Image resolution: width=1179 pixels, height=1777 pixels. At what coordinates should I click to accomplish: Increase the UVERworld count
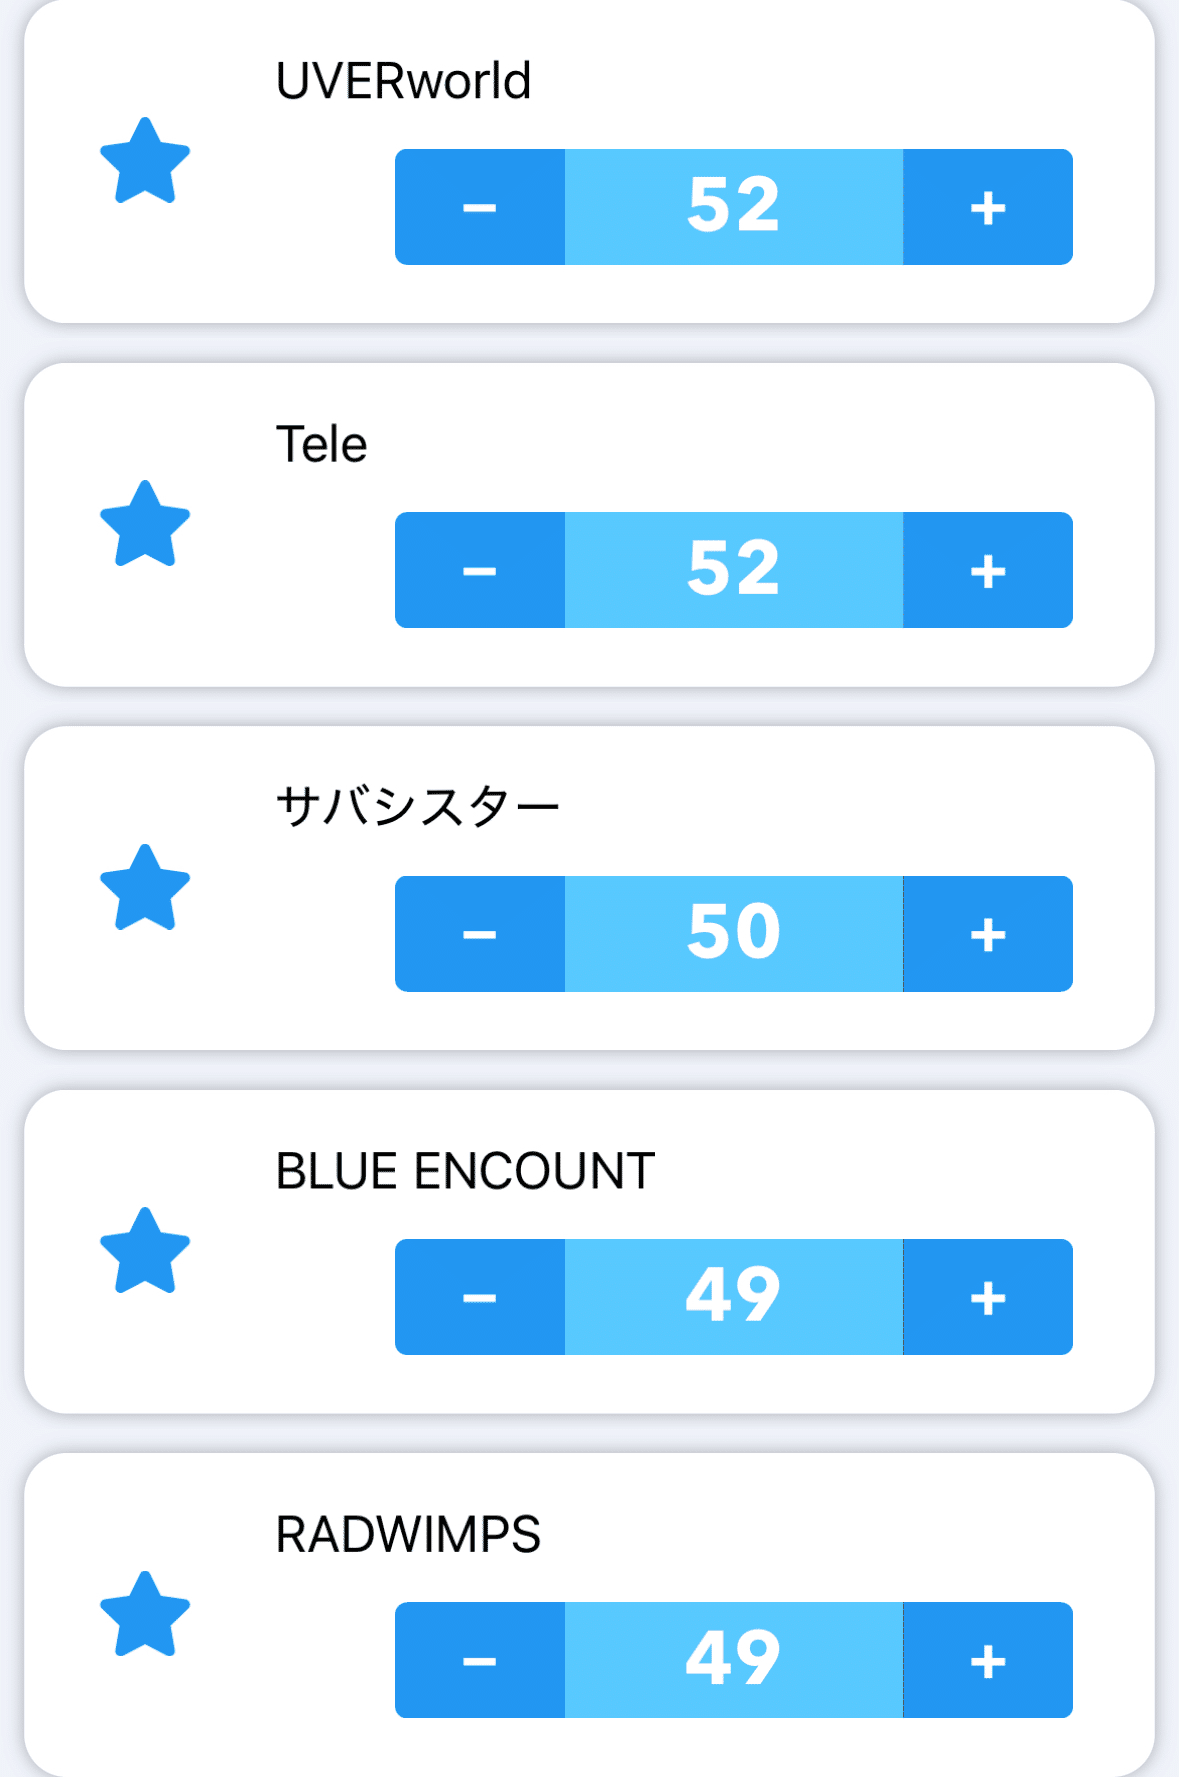tap(988, 207)
